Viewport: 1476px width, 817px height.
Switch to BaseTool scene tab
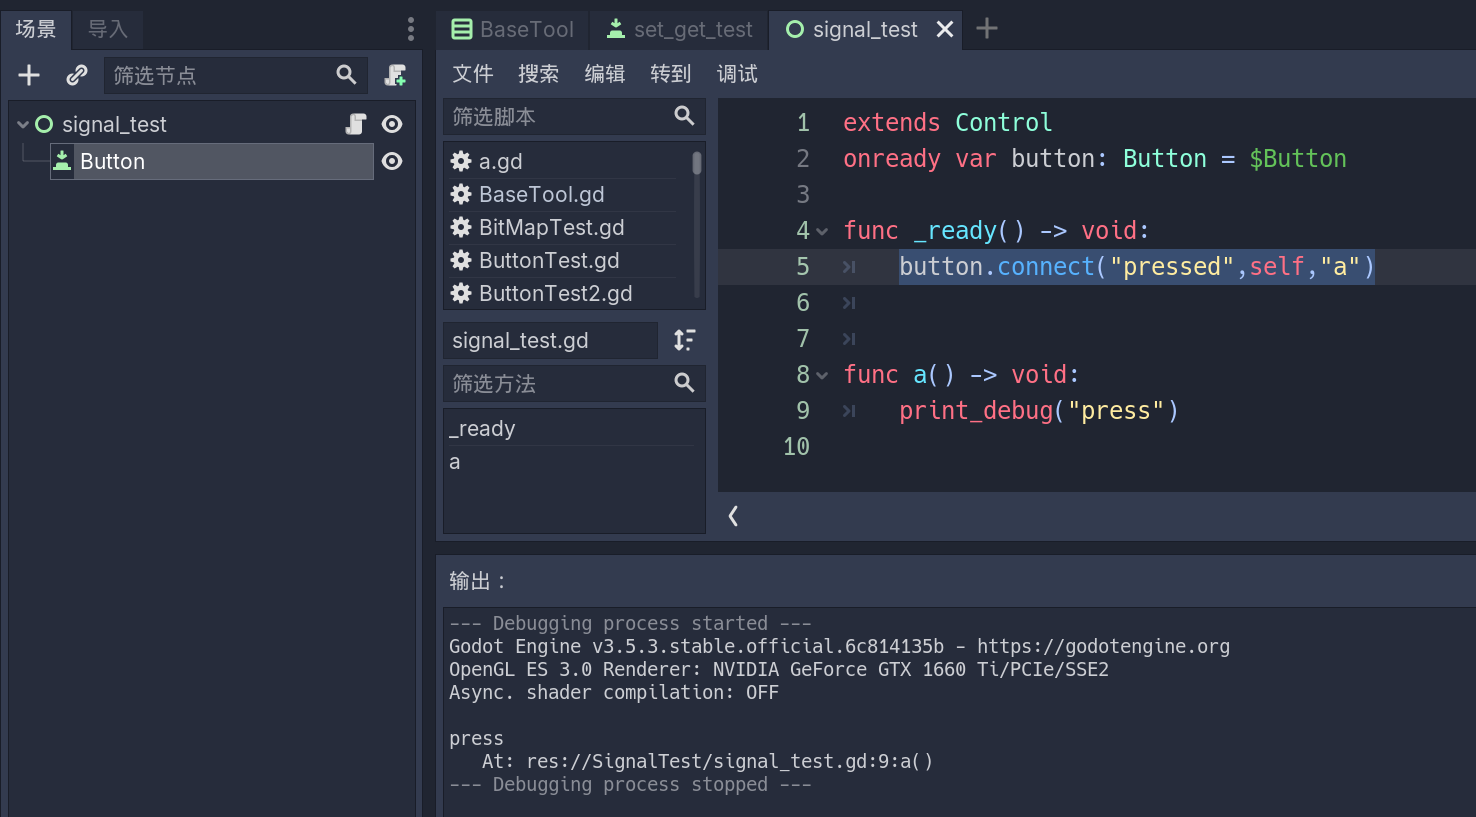[513, 29]
